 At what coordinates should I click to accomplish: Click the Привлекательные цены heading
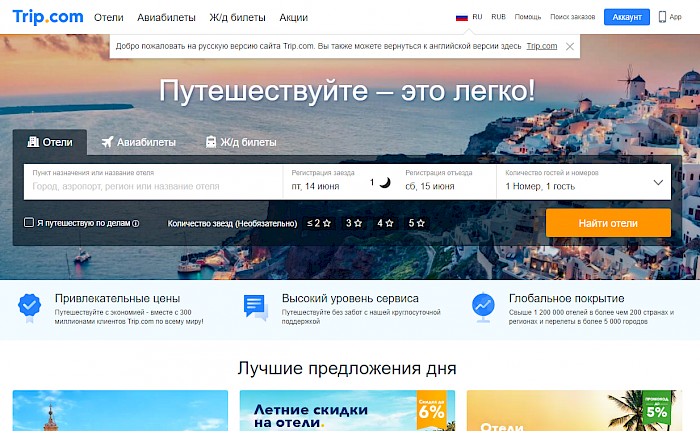point(117,298)
